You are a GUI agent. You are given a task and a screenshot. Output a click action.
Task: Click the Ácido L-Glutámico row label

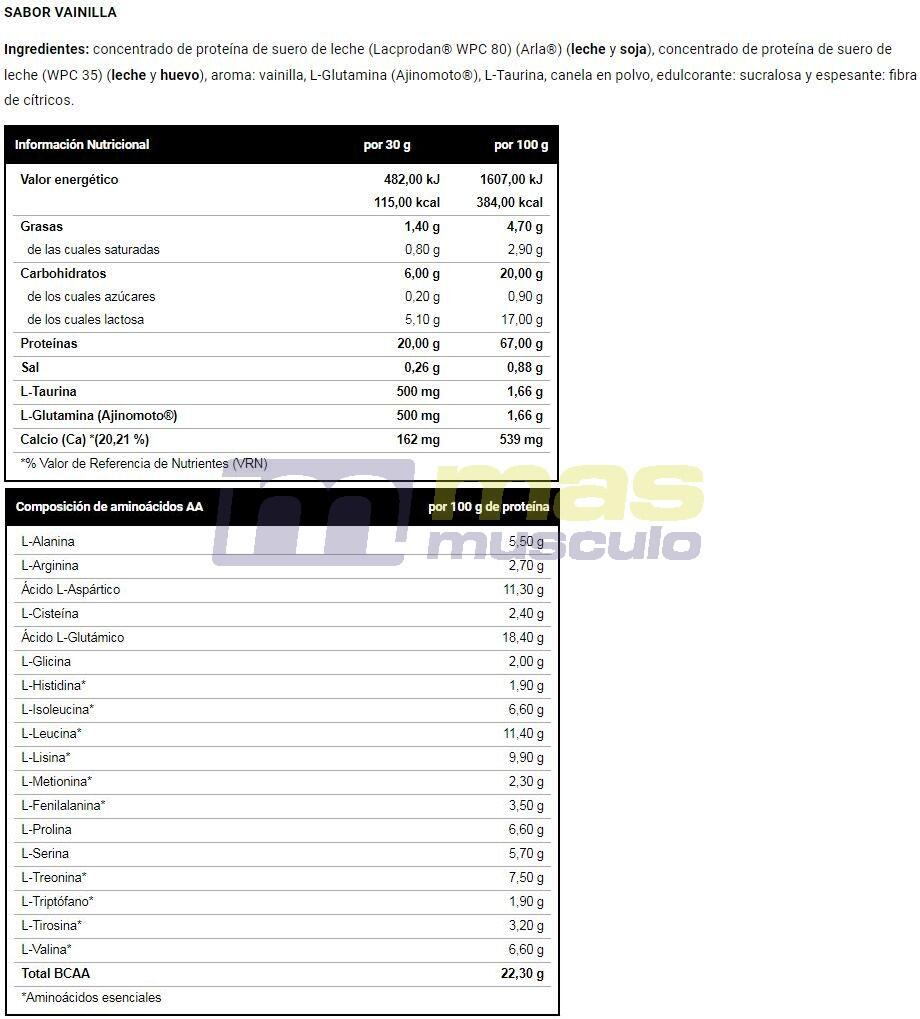pyautogui.click(x=72, y=637)
